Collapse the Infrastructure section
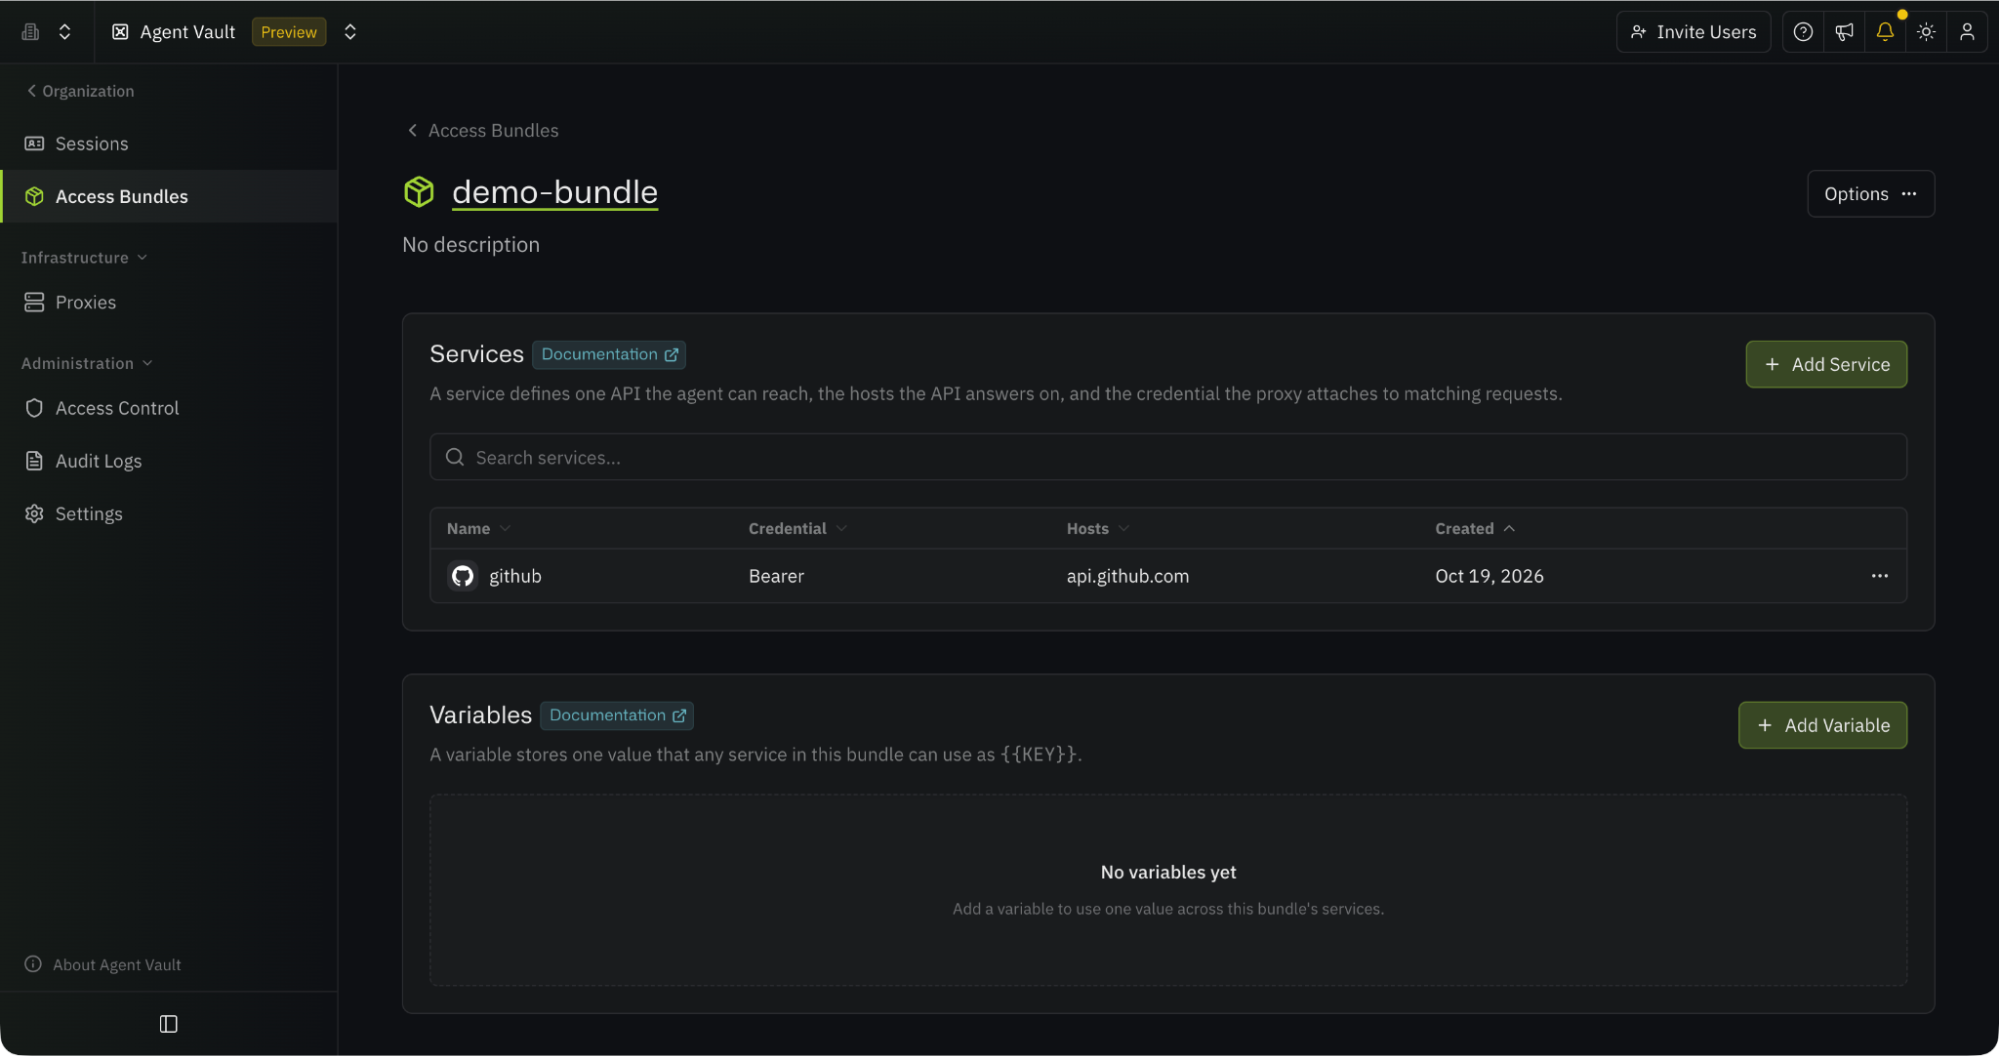 click(x=84, y=258)
